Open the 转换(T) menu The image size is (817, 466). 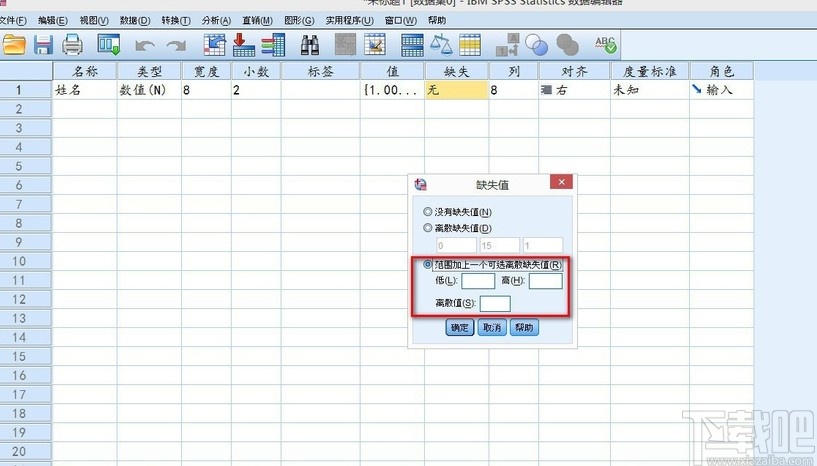[x=176, y=20]
